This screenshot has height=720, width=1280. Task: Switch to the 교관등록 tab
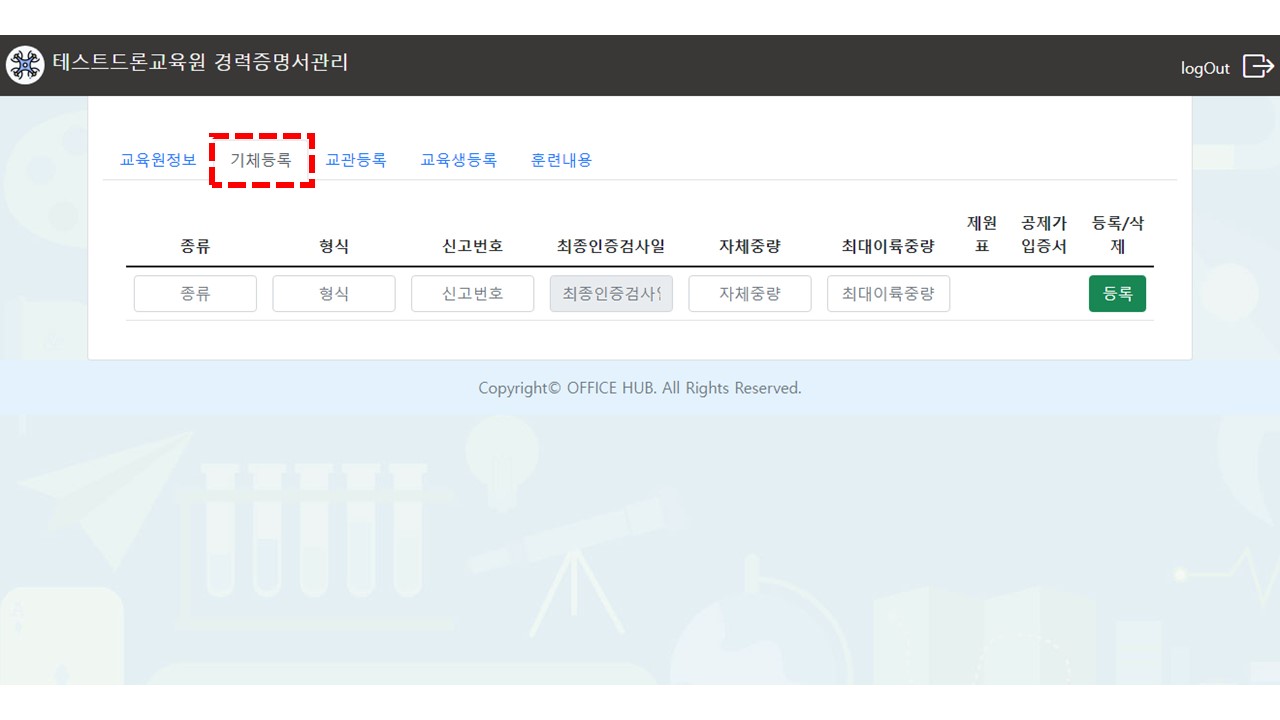356,160
